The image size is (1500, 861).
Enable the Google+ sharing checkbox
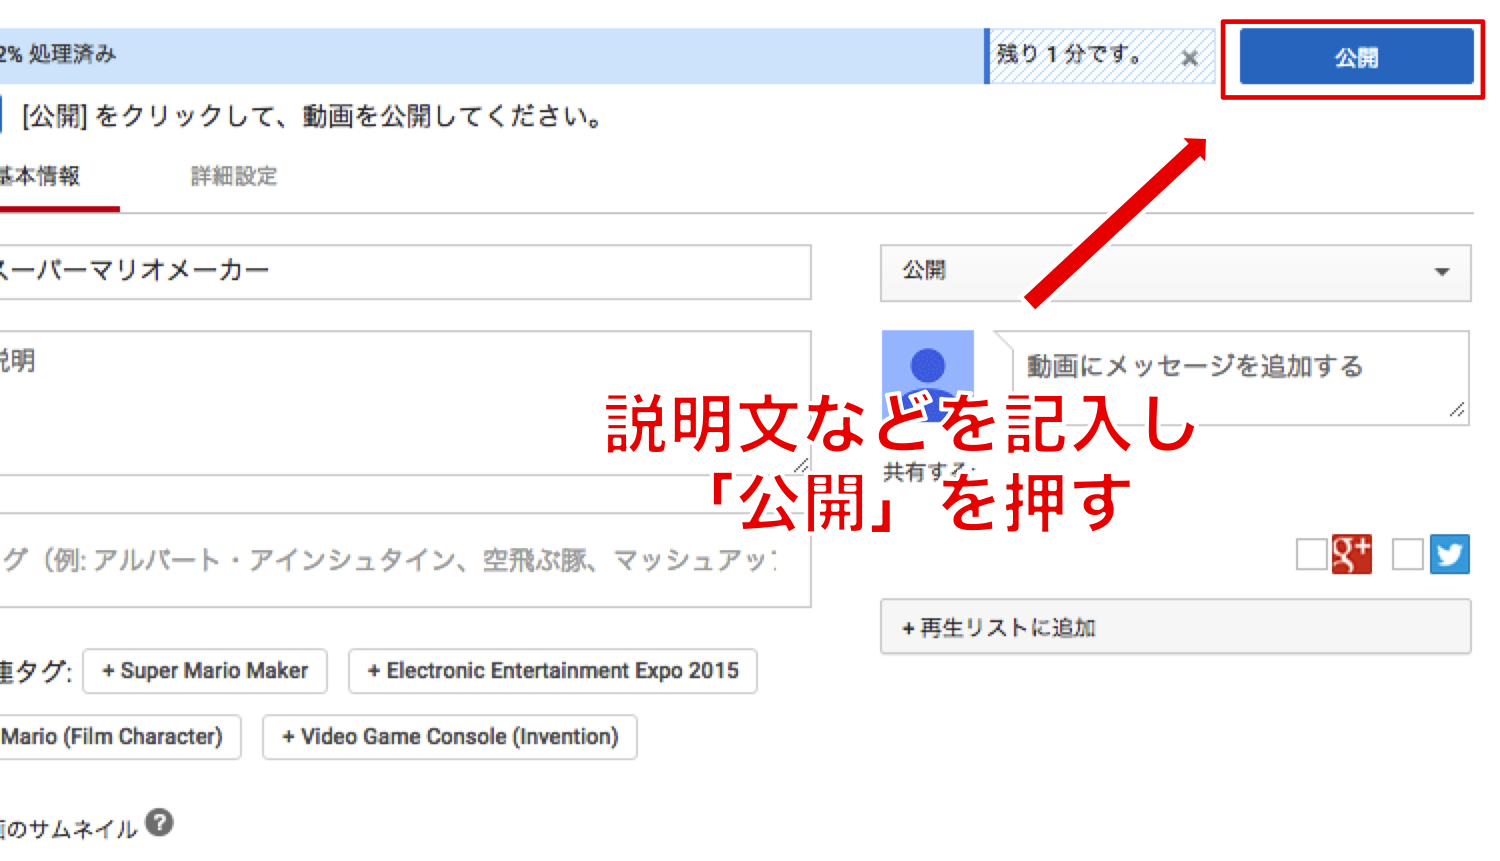tap(1310, 555)
